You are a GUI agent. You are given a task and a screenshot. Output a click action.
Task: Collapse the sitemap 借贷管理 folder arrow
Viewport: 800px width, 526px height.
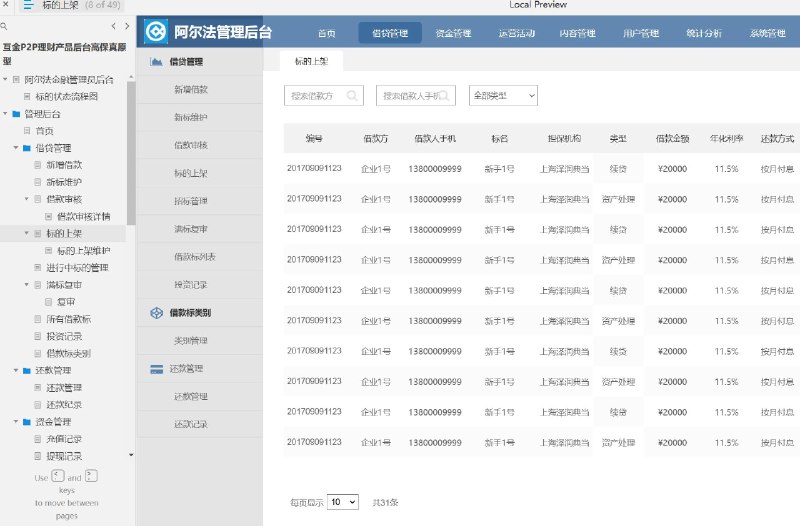[16, 147]
